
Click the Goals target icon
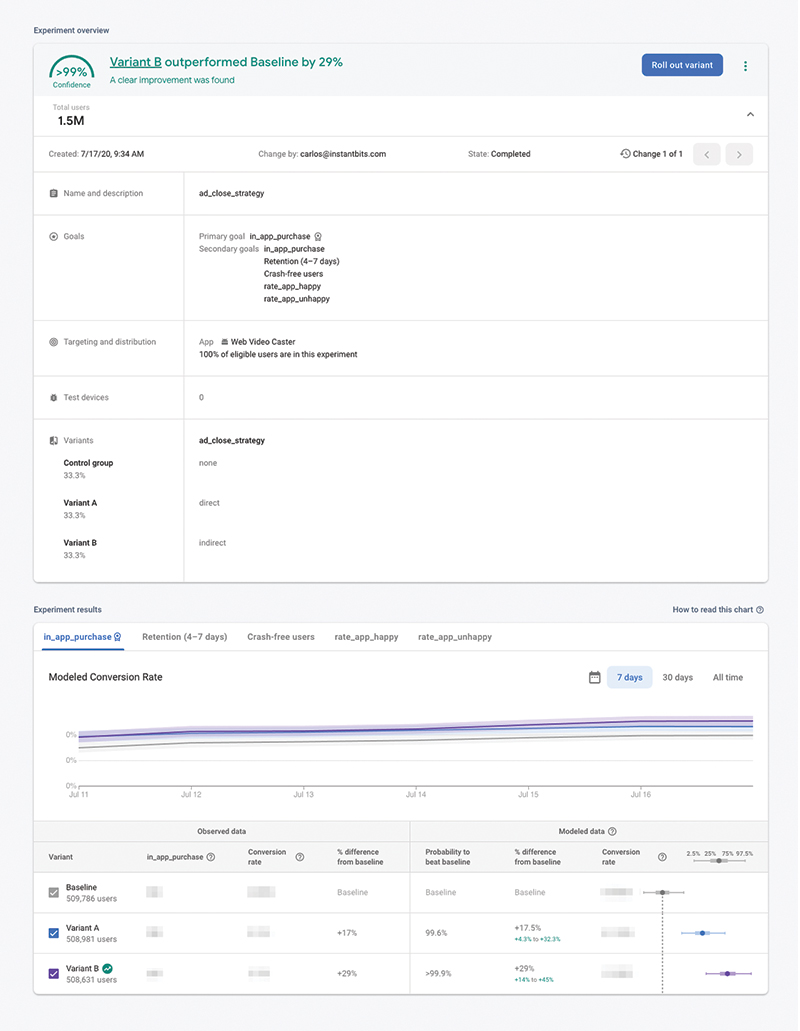coord(54,236)
